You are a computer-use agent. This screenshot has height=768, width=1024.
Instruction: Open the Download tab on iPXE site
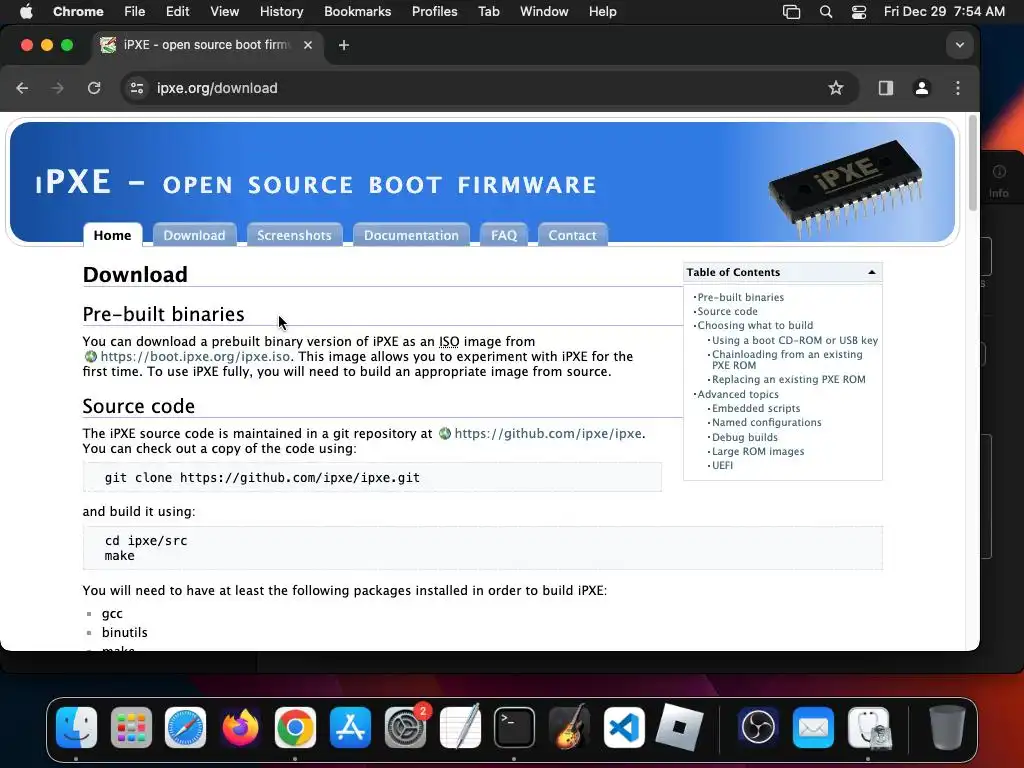tap(194, 235)
